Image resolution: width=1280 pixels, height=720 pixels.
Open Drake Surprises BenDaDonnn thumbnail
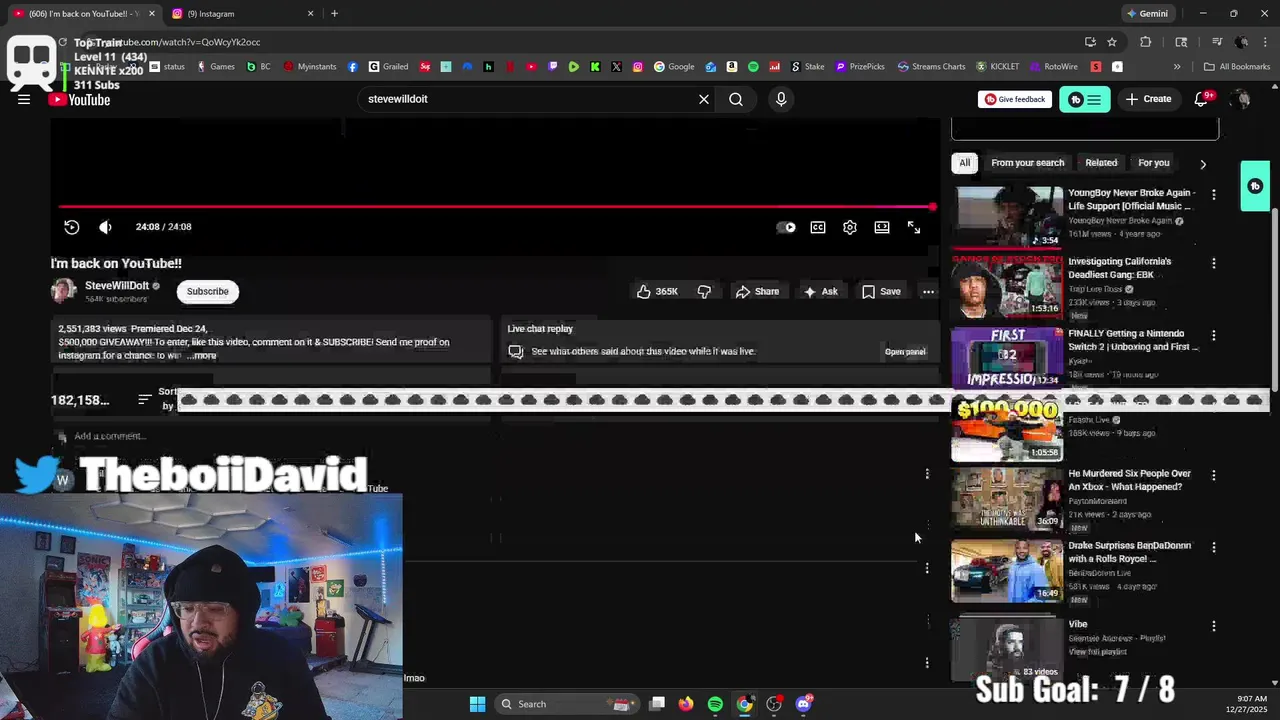coord(1007,571)
